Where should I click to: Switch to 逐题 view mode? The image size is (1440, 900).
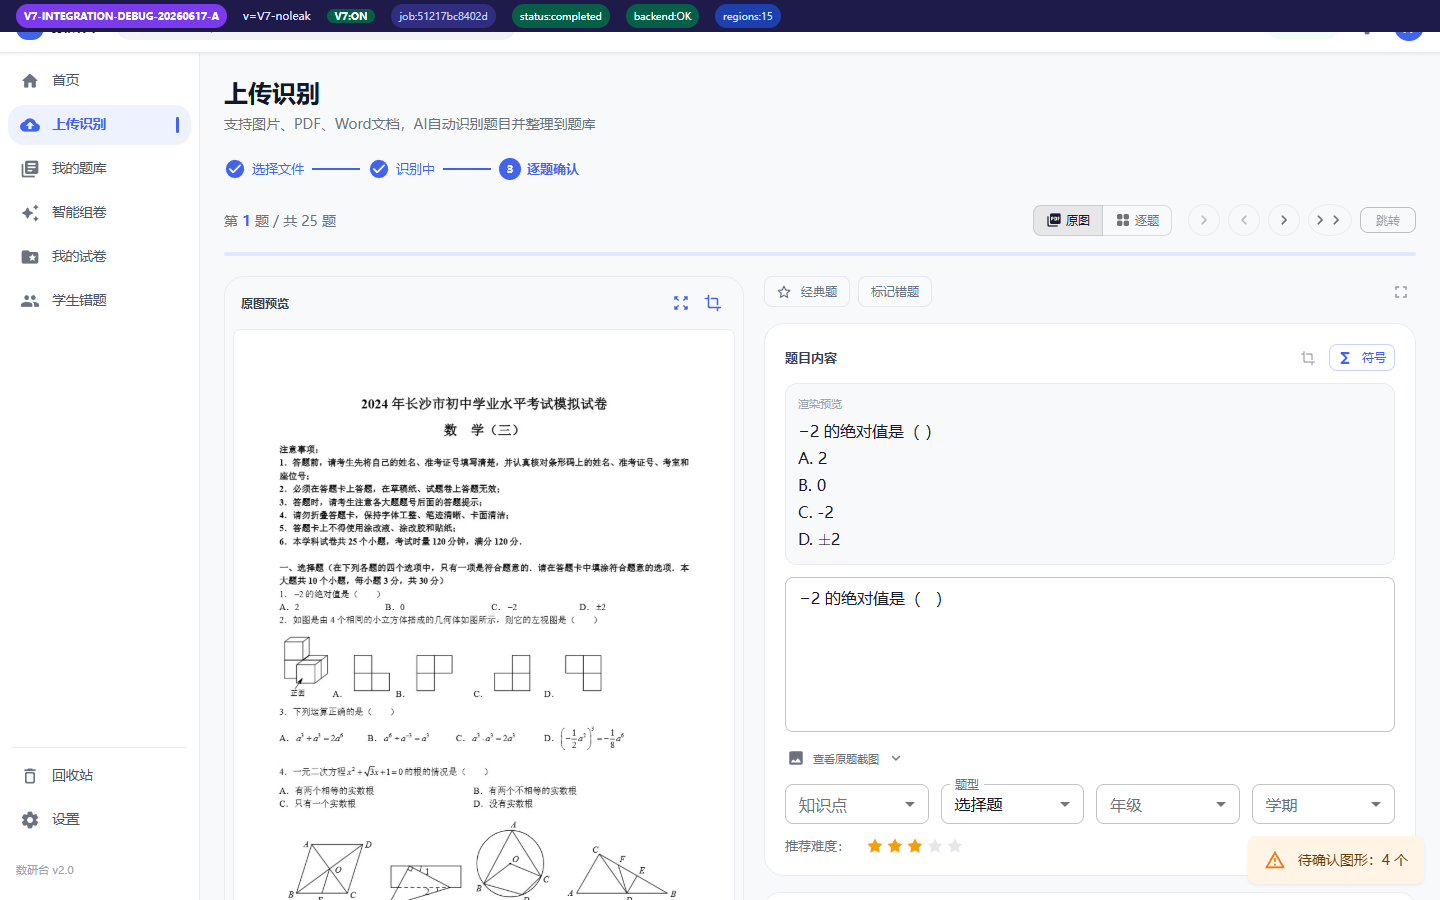(1137, 220)
